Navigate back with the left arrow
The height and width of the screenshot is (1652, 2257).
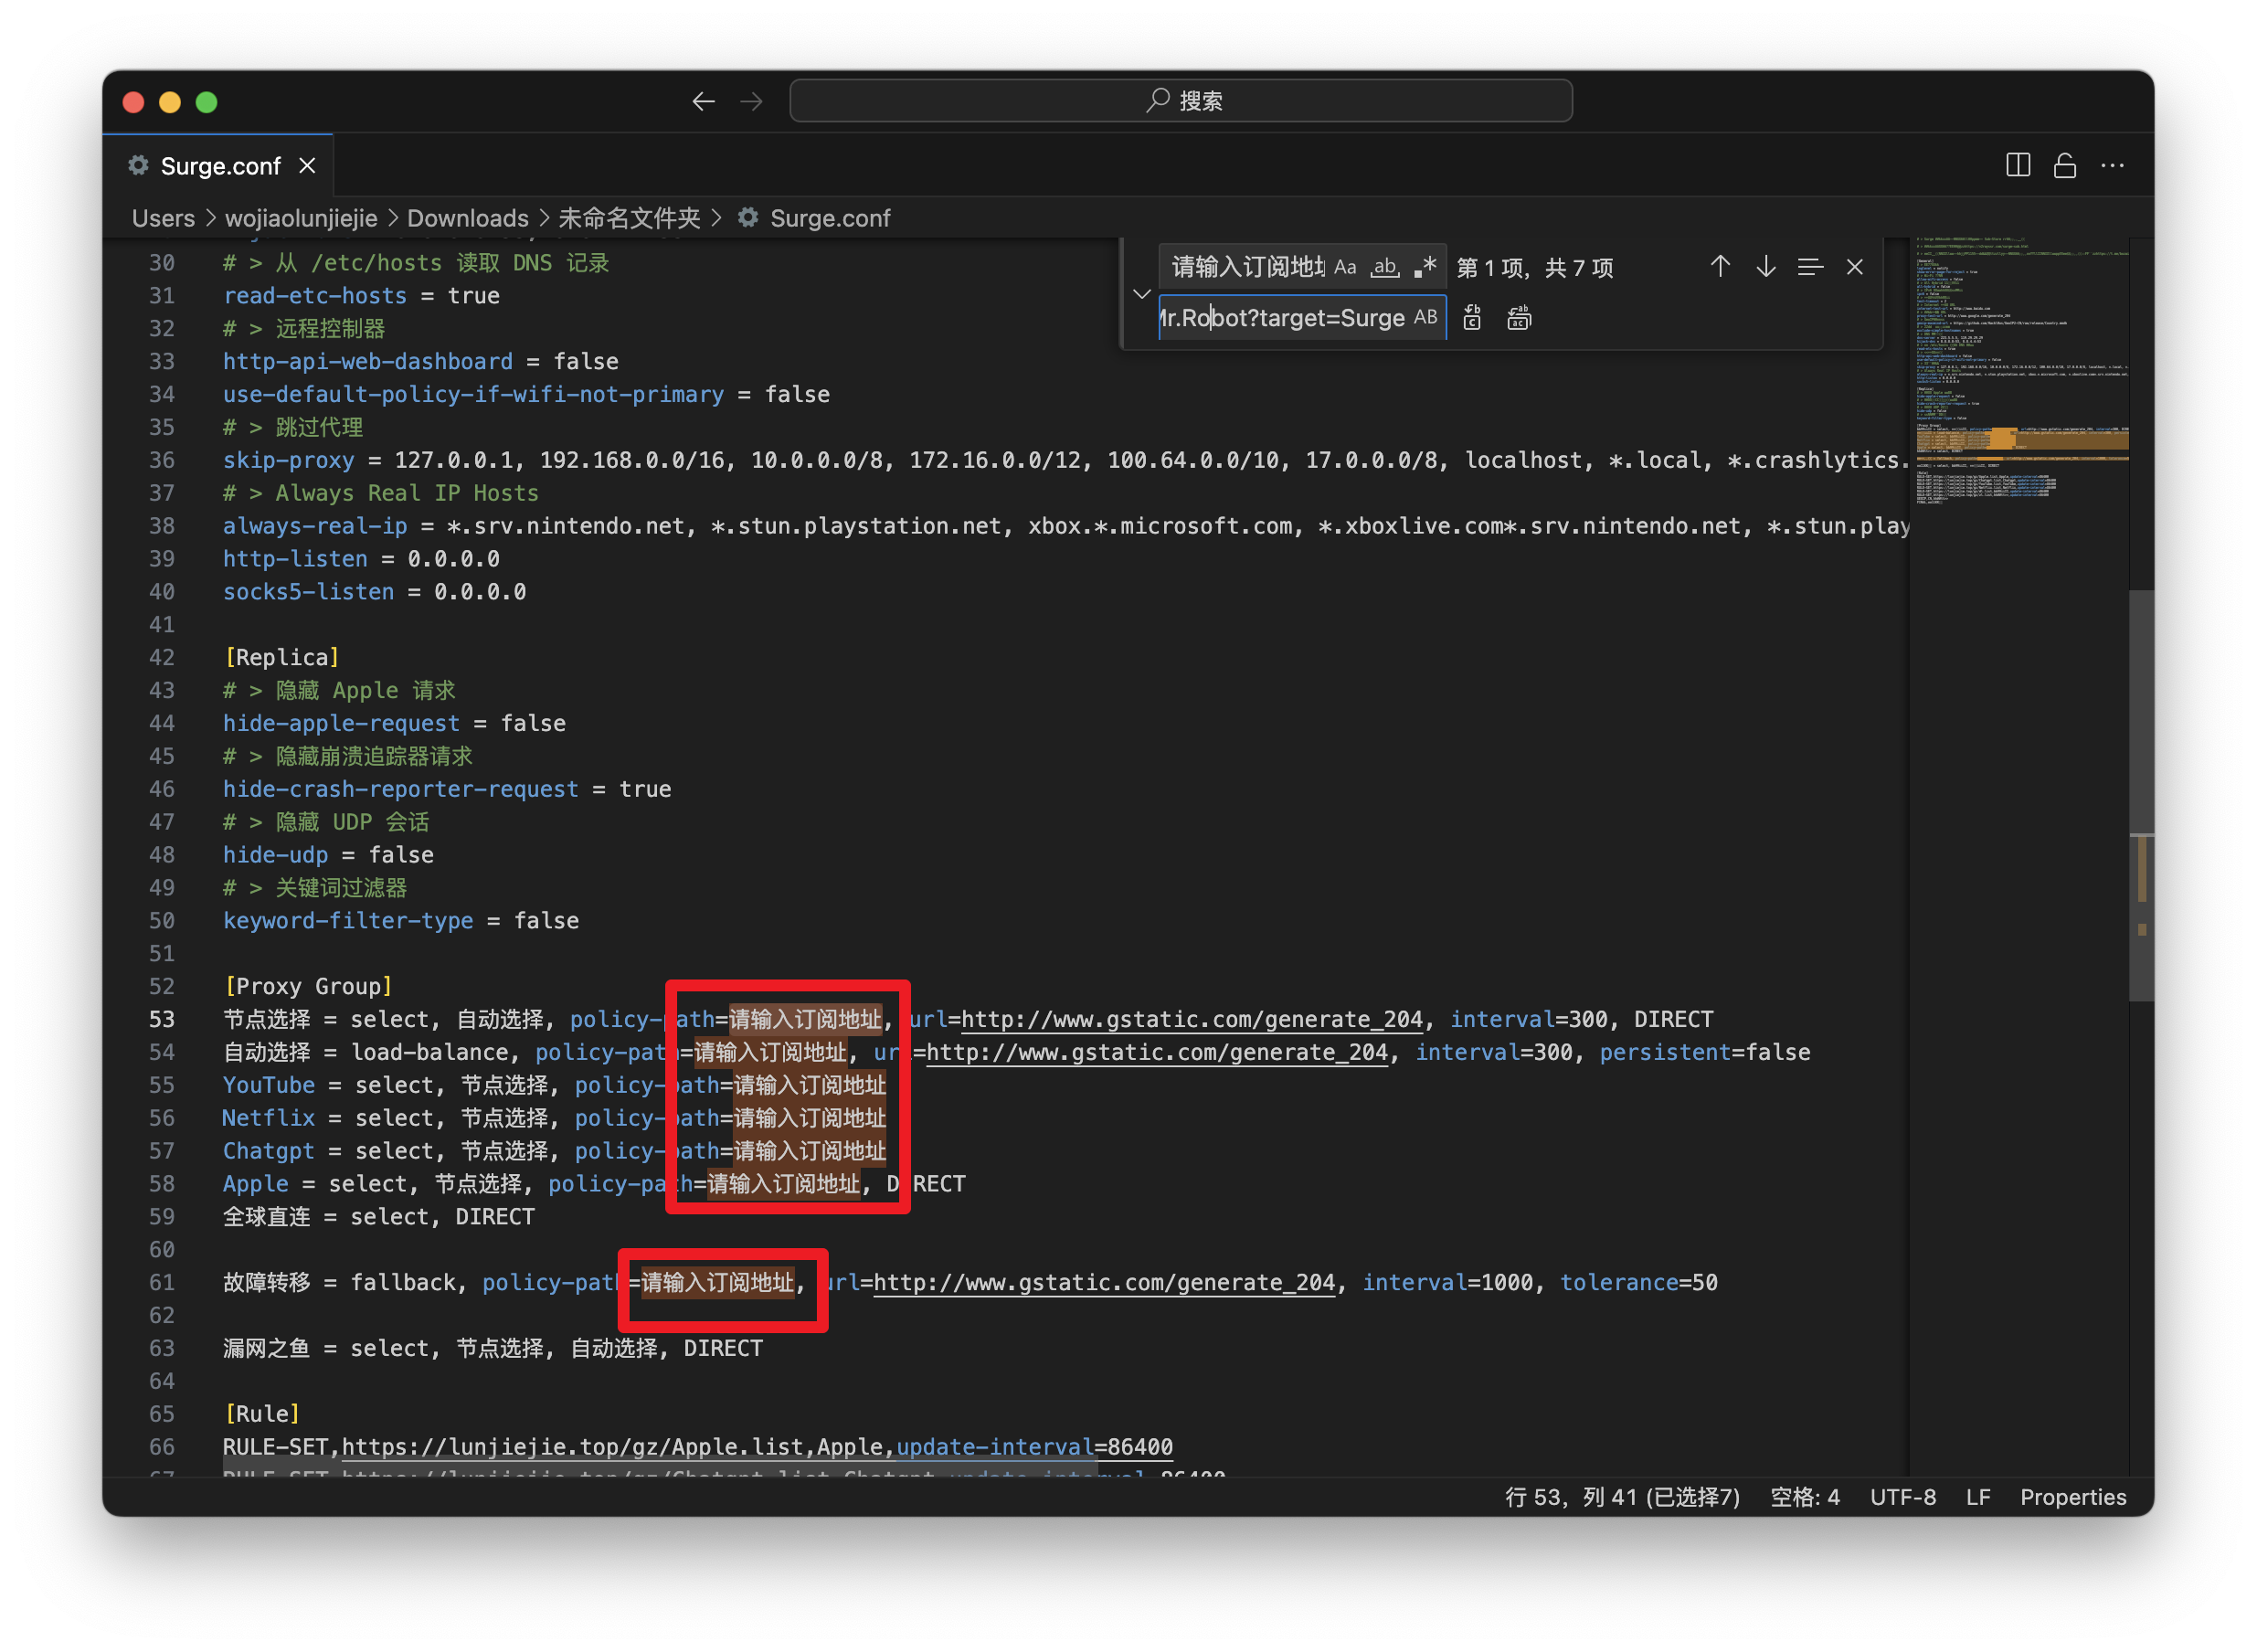[x=703, y=102]
